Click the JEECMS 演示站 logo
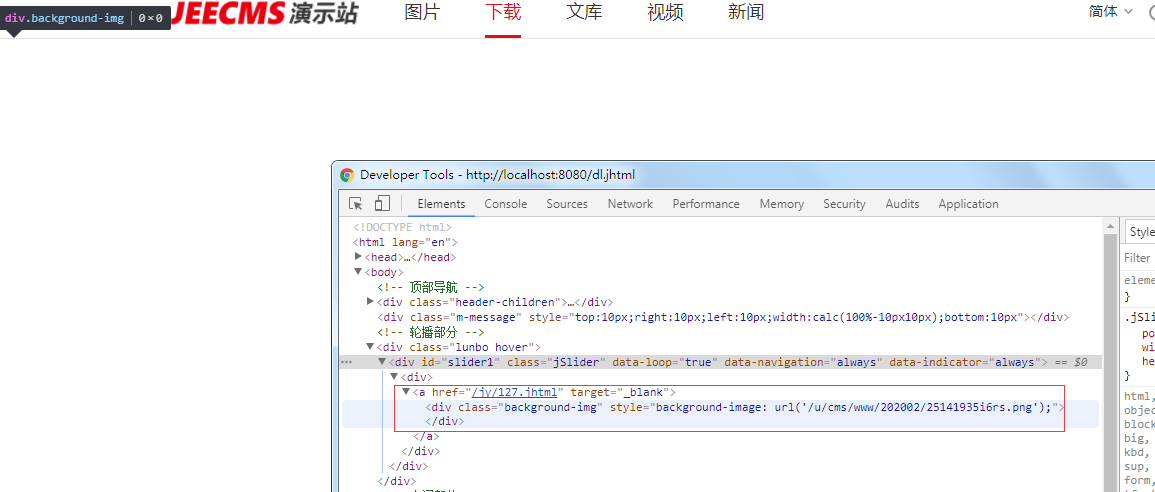 point(266,13)
